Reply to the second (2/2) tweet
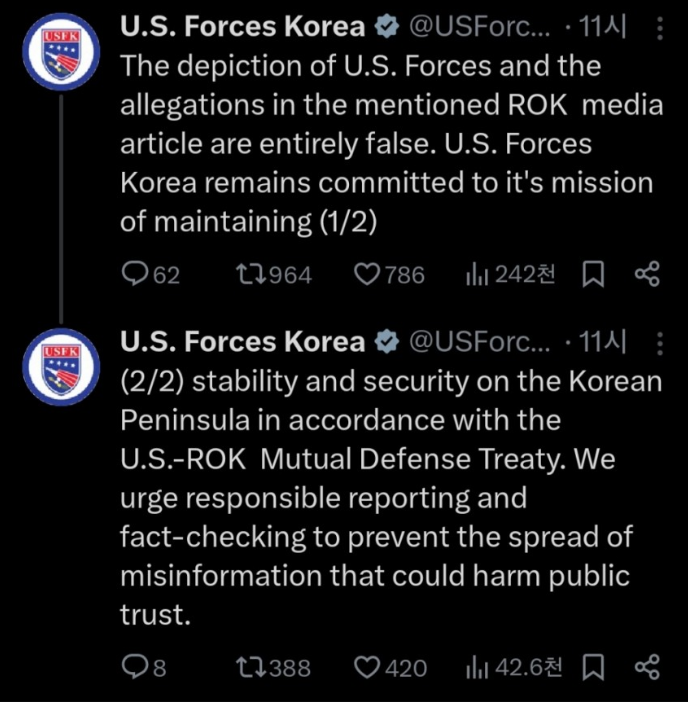 click(134, 666)
